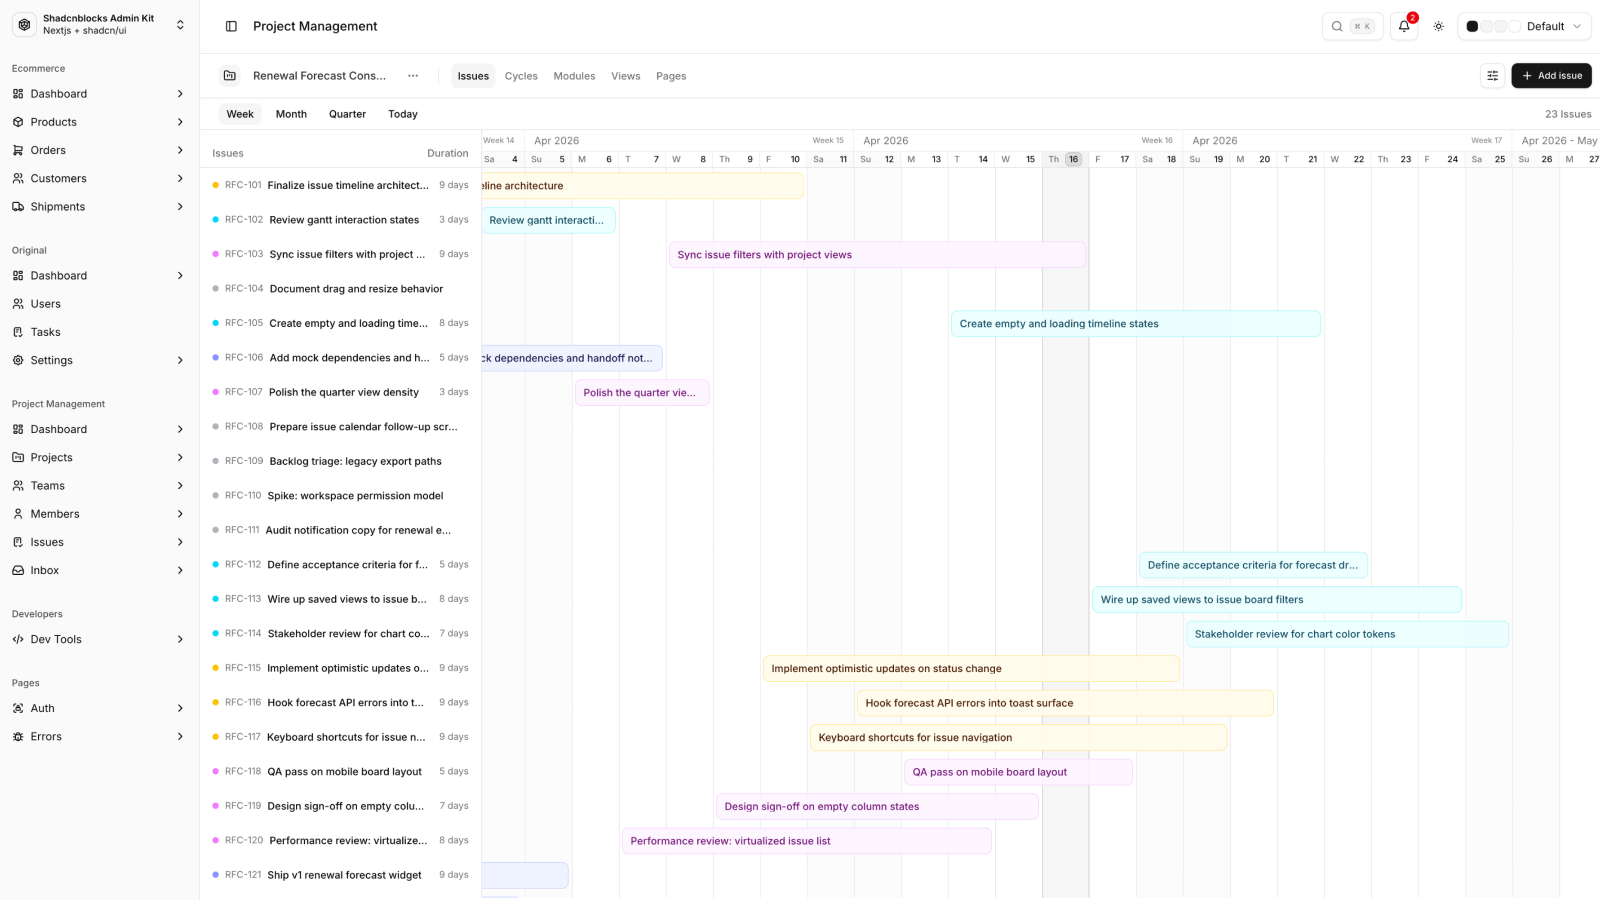This screenshot has width=1600, height=900.
Task: Toggle the sidebar panel icon
Action: (231, 26)
